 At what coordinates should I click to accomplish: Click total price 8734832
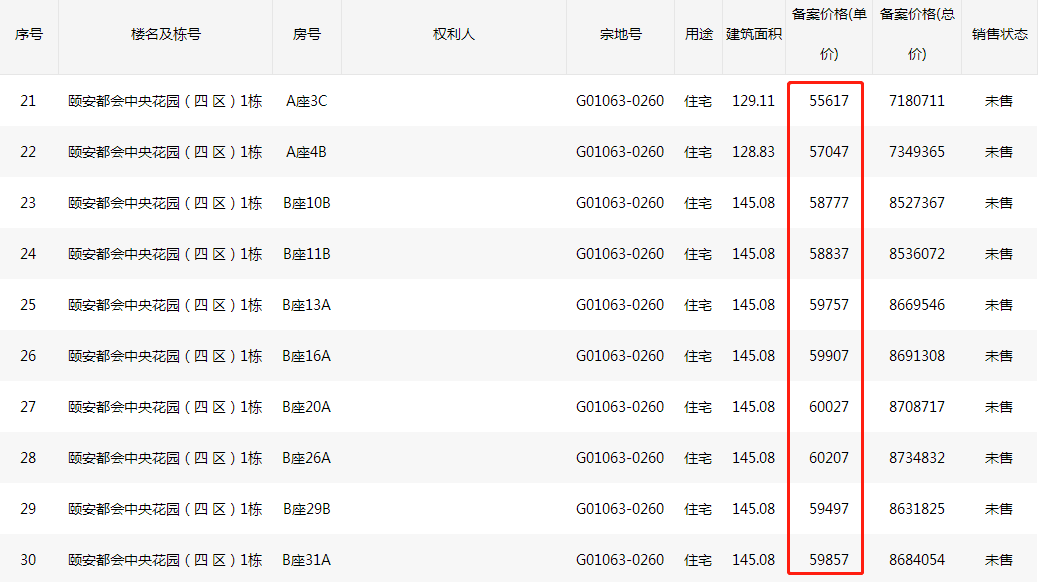coord(917,458)
